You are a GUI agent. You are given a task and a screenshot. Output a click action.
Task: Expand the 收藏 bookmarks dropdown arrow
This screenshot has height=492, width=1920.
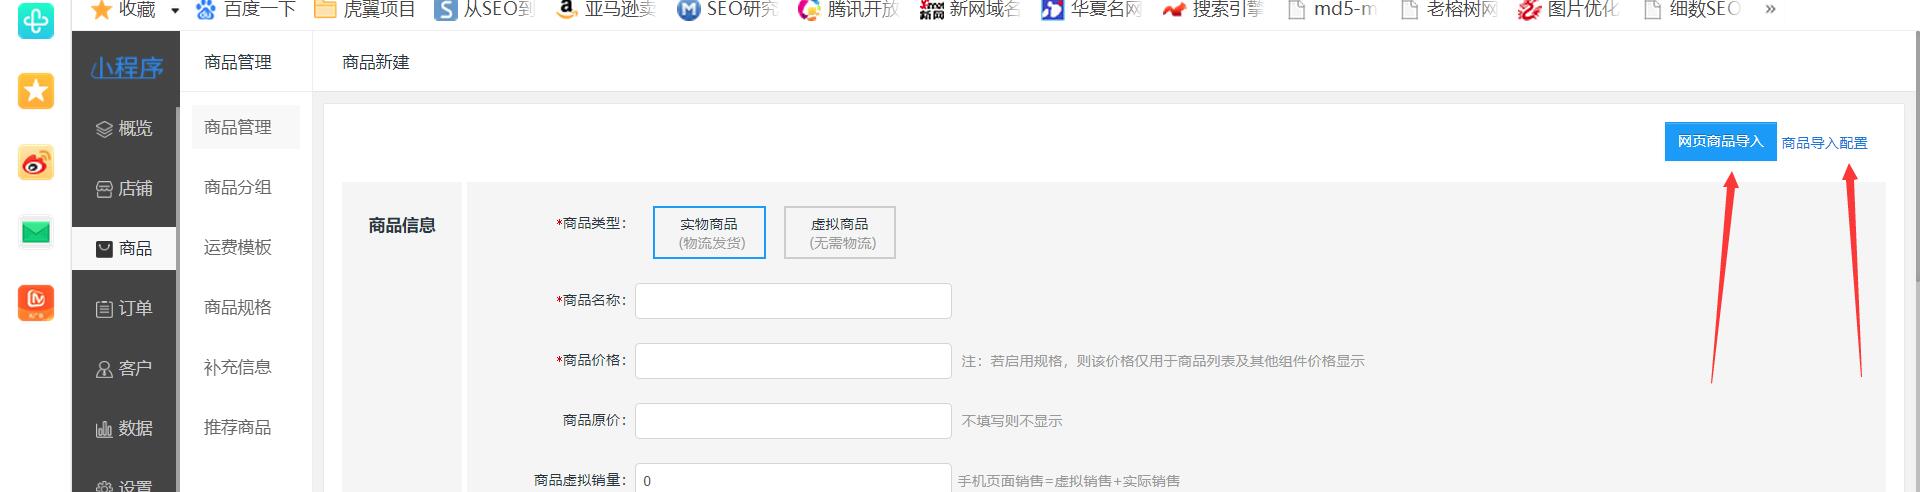[x=175, y=11]
